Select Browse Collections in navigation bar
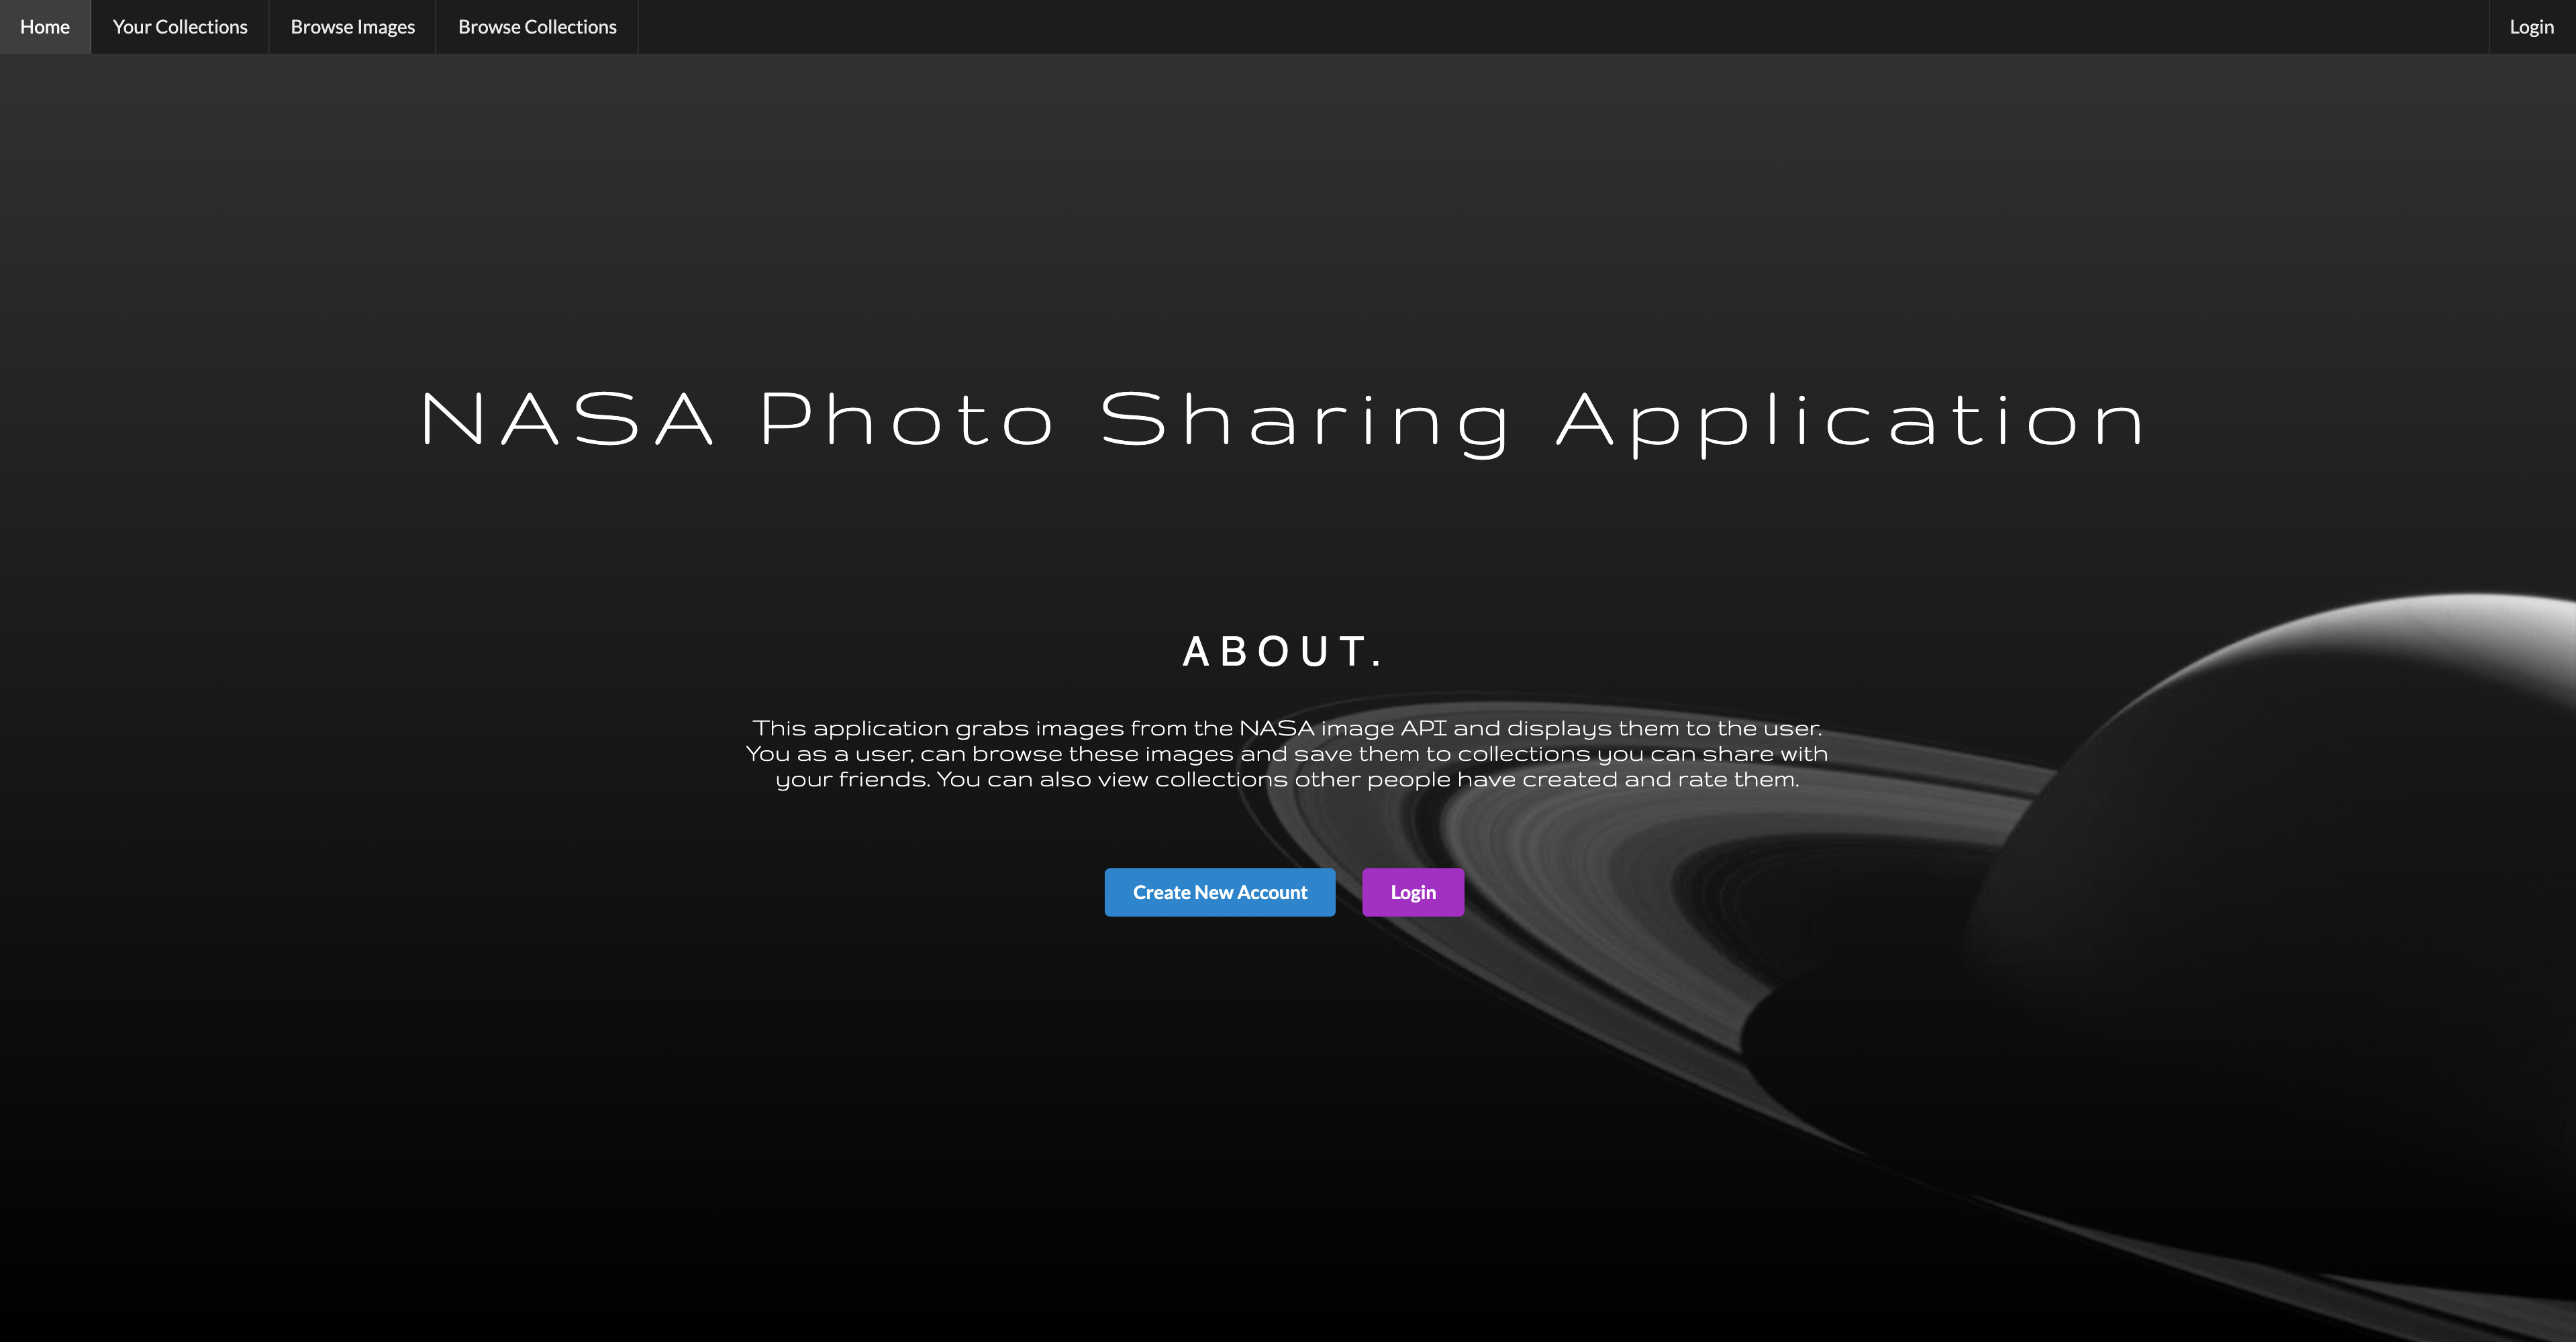The width and height of the screenshot is (2576, 1342). point(537,27)
